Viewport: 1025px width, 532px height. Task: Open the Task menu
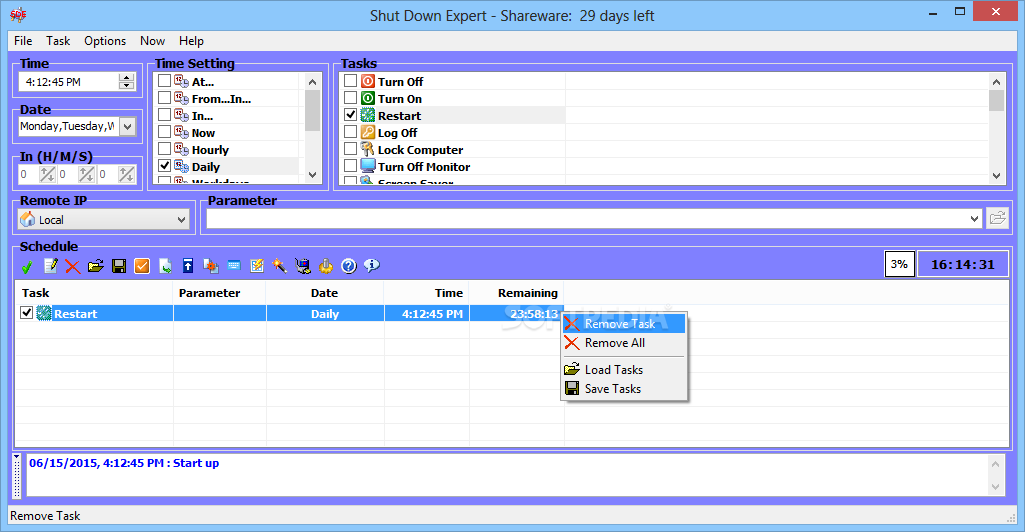click(58, 41)
